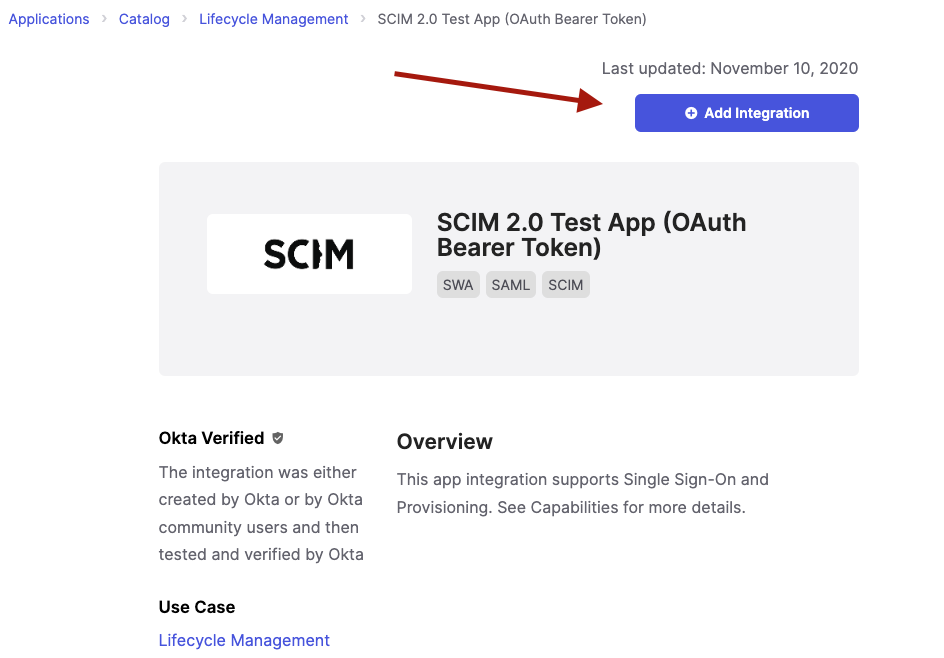Open the Applications breadcrumb
944x658 pixels.
click(48, 18)
